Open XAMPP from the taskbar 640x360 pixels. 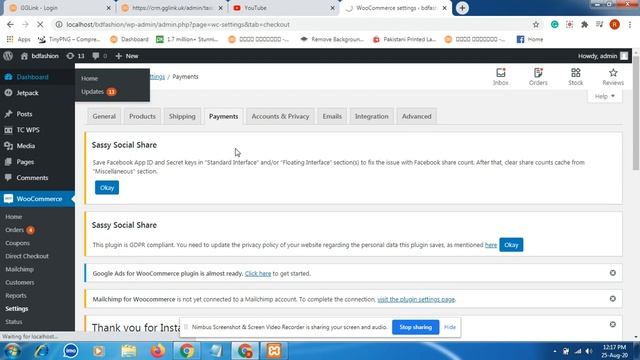pyautogui.click(x=274, y=351)
